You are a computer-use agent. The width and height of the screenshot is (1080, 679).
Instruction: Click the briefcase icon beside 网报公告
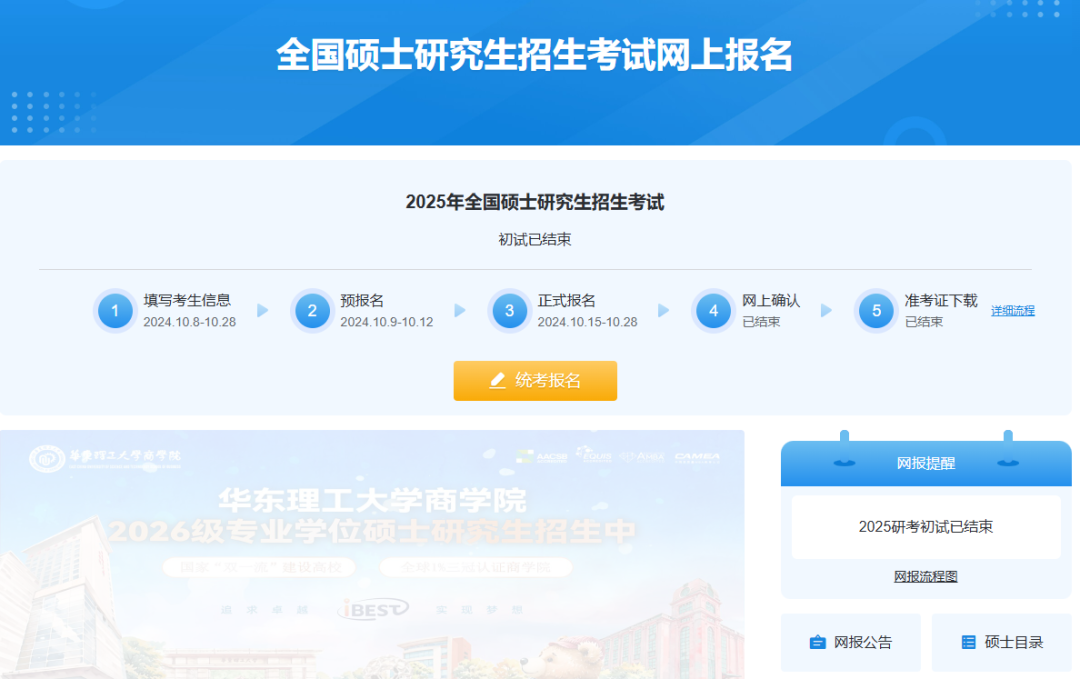point(817,642)
